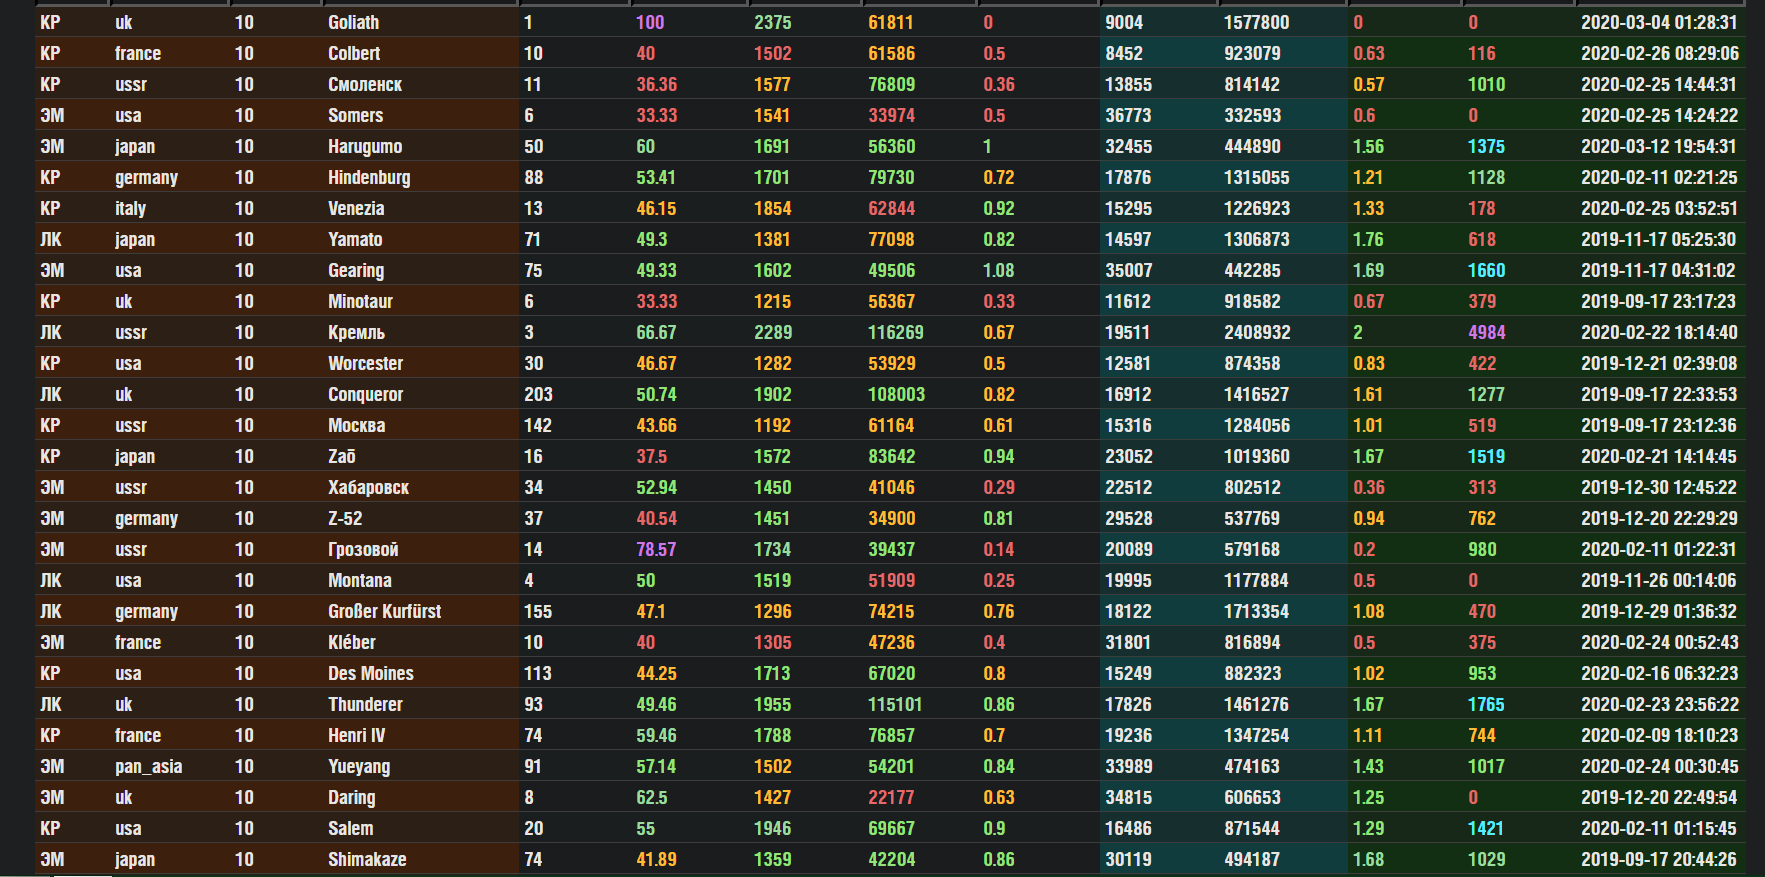Click value 1955 in Thunderer row
The width and height of the screenshot is (1765, 877).
772,704
